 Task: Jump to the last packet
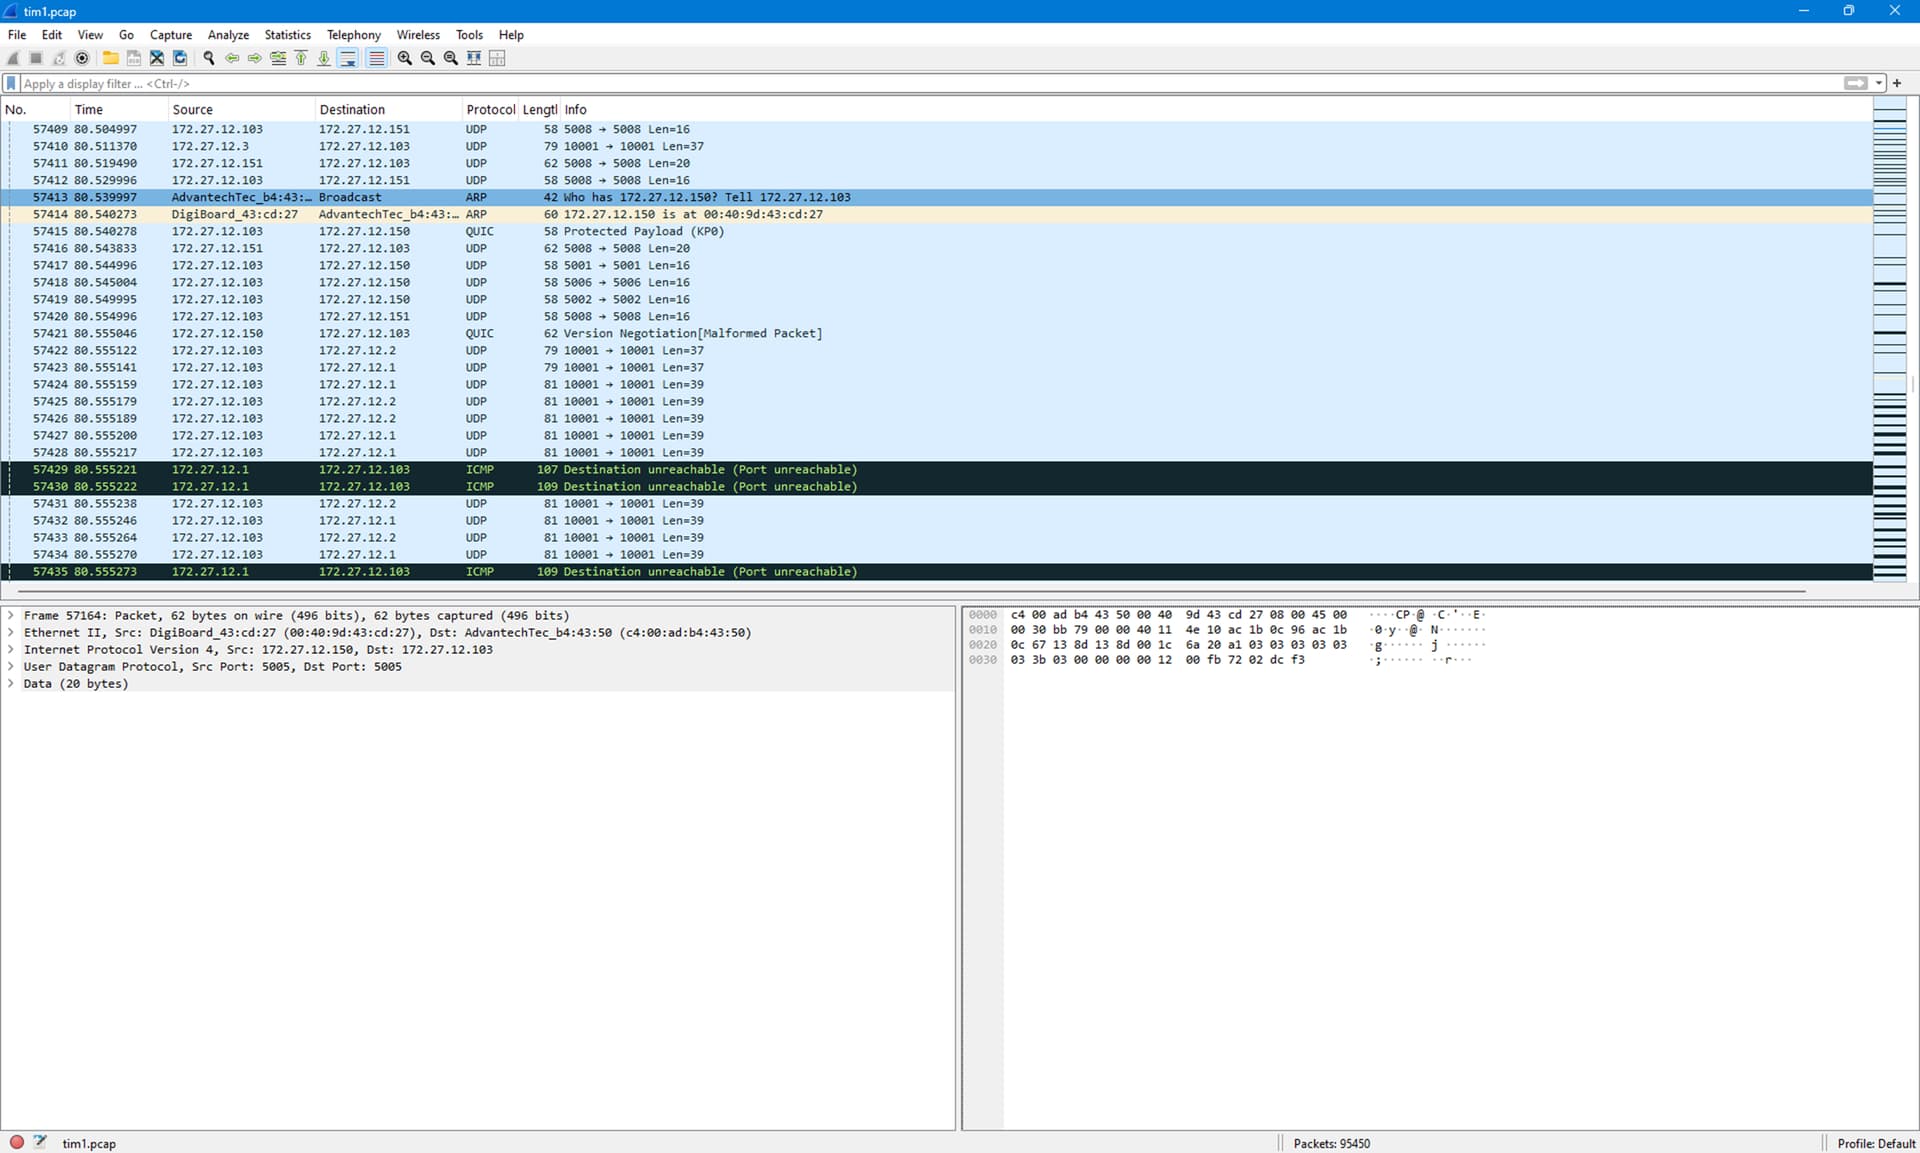[x=324, y=58]
